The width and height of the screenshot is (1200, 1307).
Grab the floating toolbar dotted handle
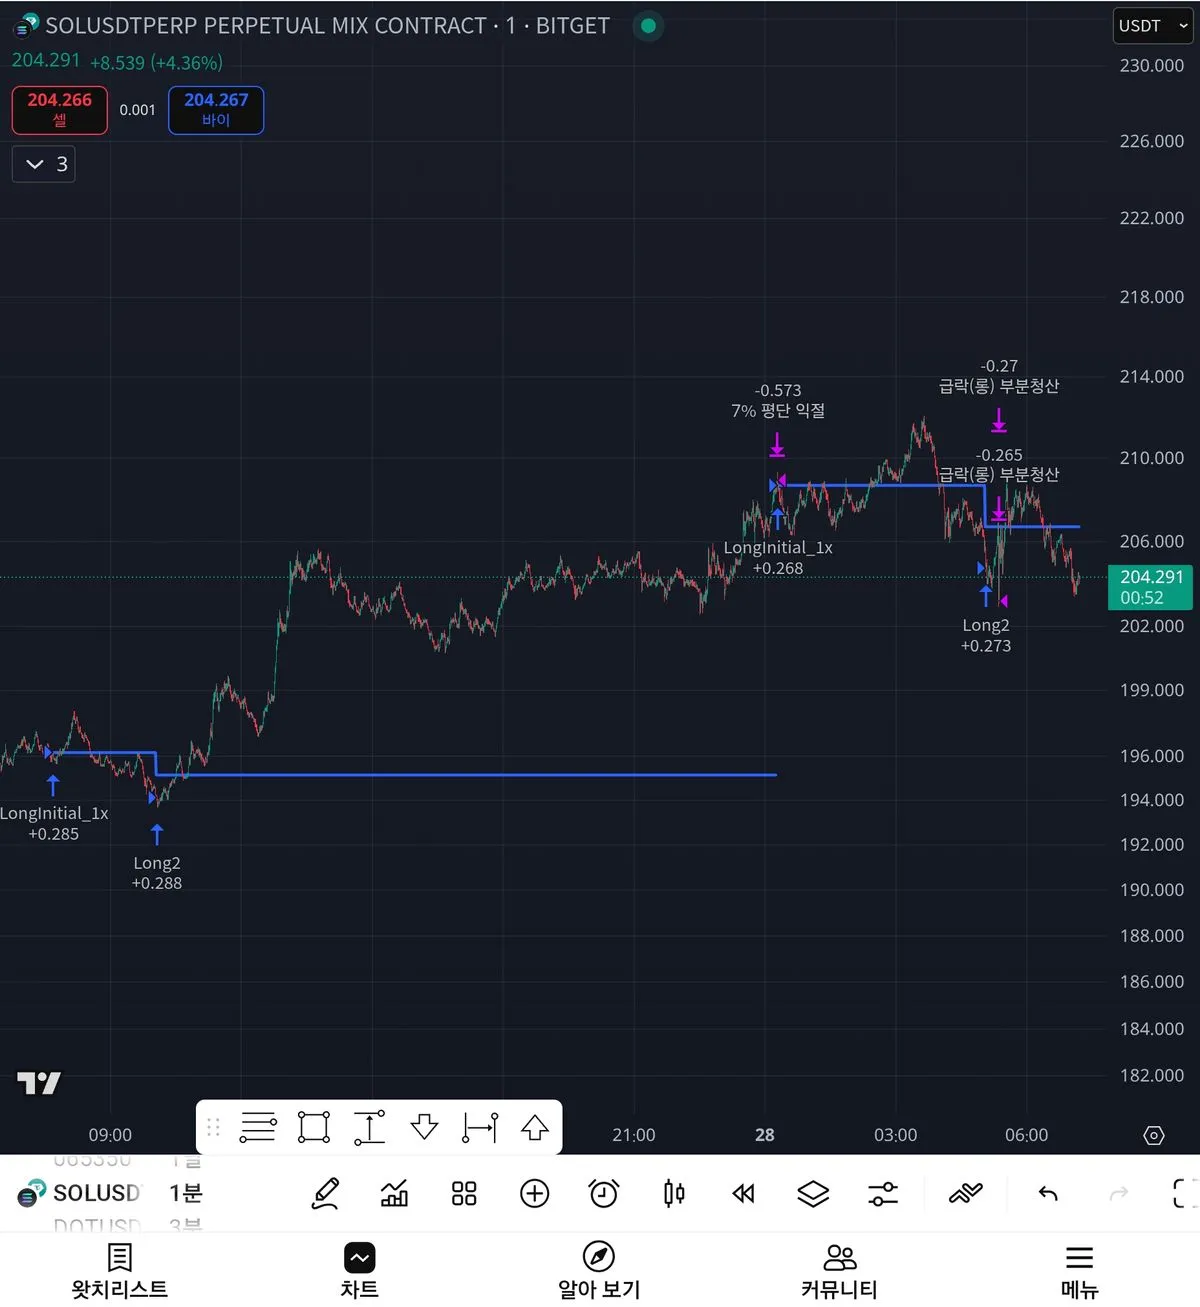[213, 1127]
